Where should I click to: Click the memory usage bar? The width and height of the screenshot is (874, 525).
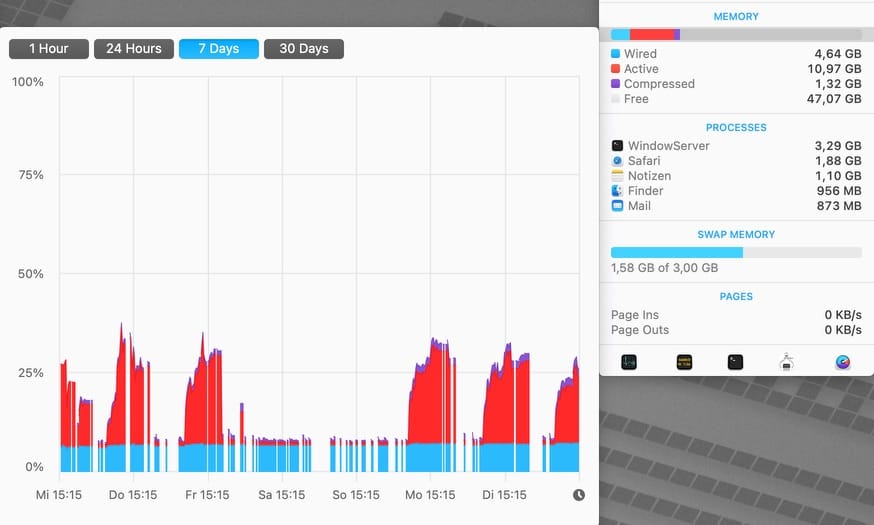pyautogui.click(x=736, y=35)
